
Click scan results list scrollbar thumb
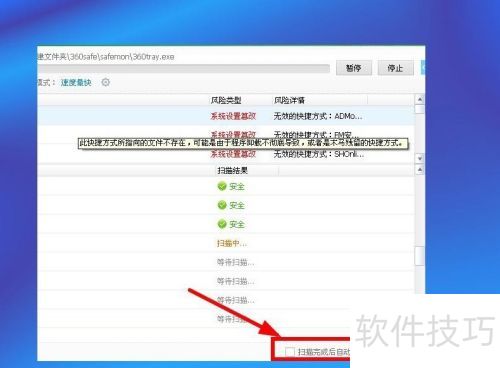(420, 255)
